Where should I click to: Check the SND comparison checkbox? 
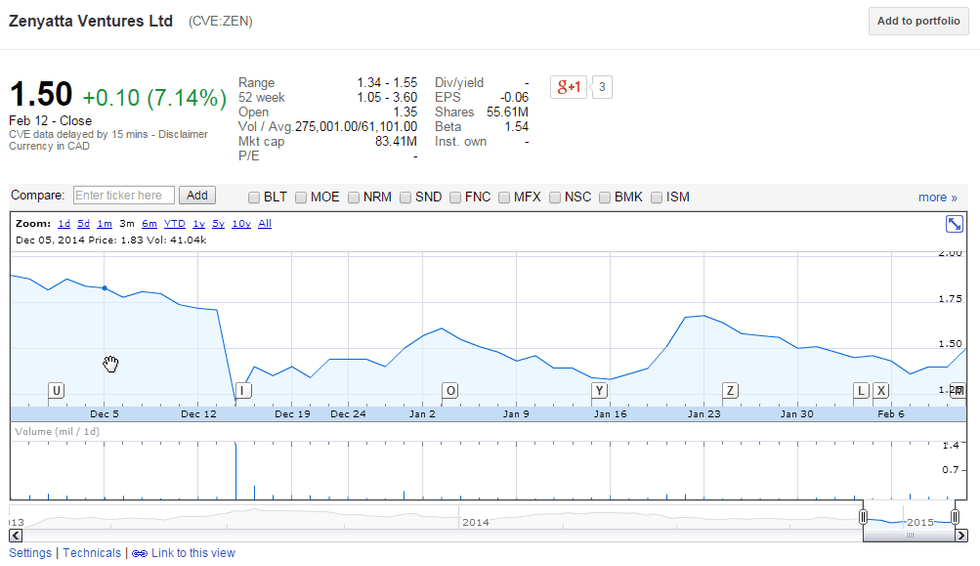[405, 197]
